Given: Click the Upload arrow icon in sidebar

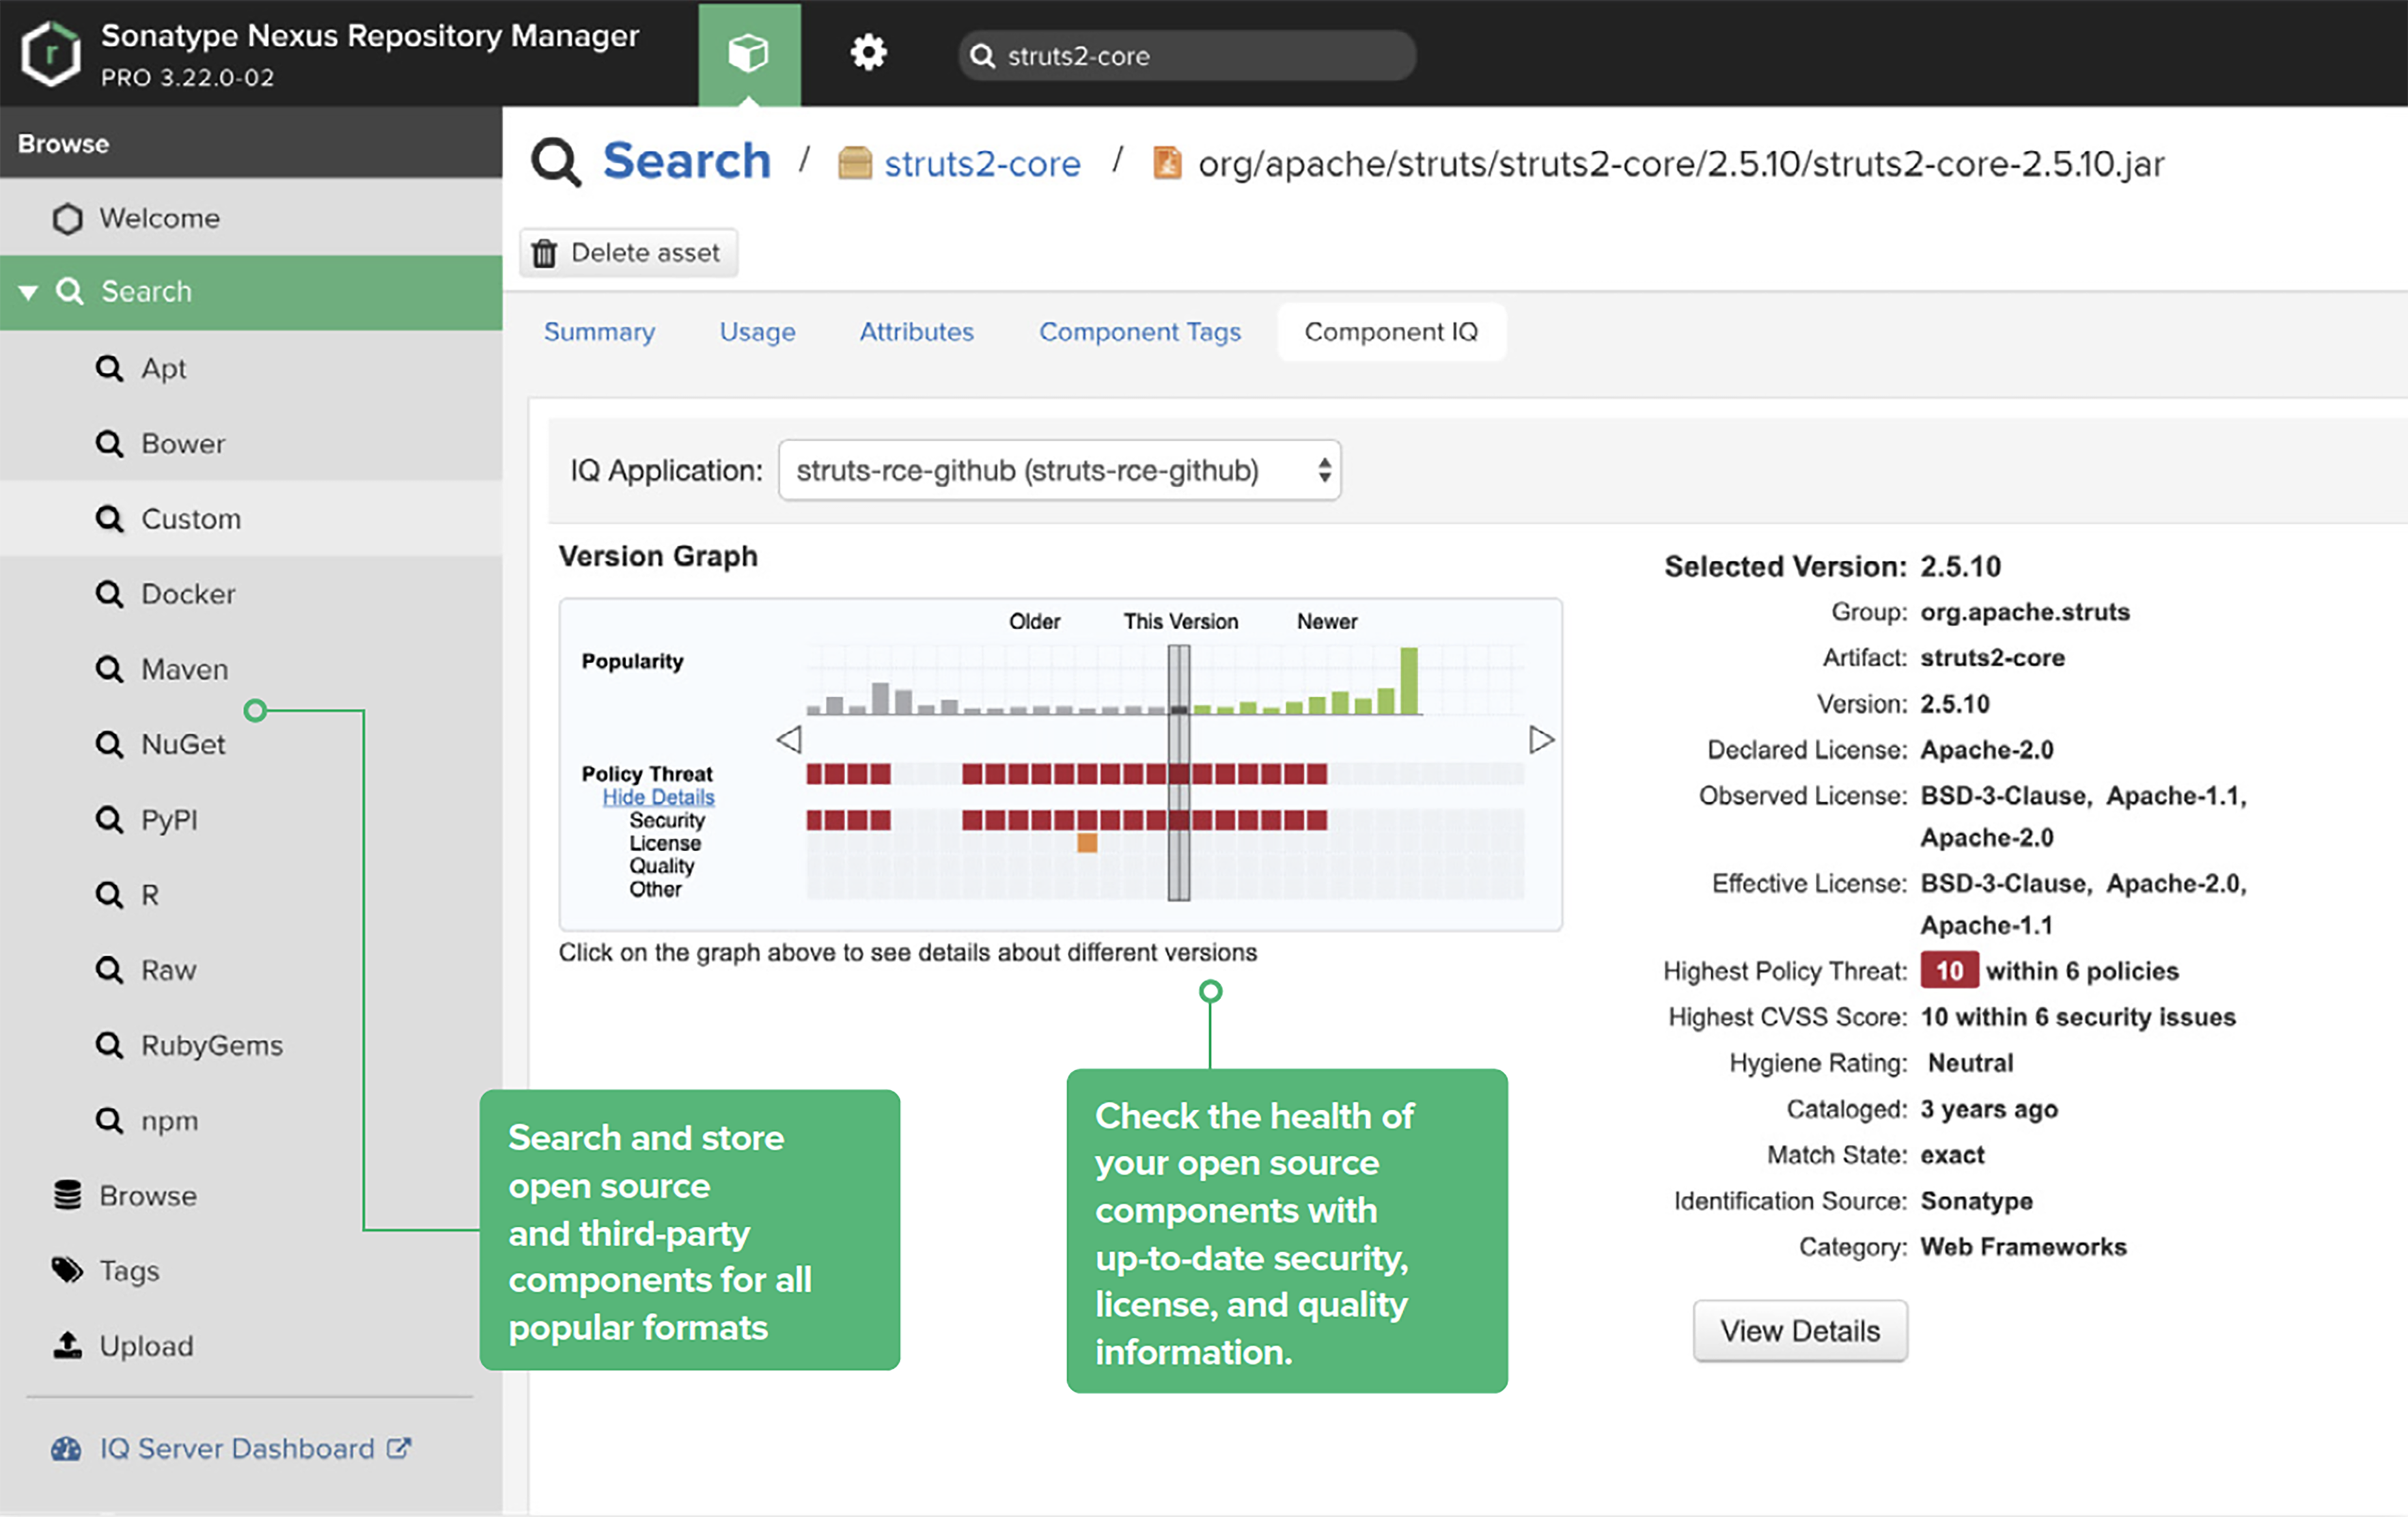Looking at the screenshot, I should pos(67,1345).
